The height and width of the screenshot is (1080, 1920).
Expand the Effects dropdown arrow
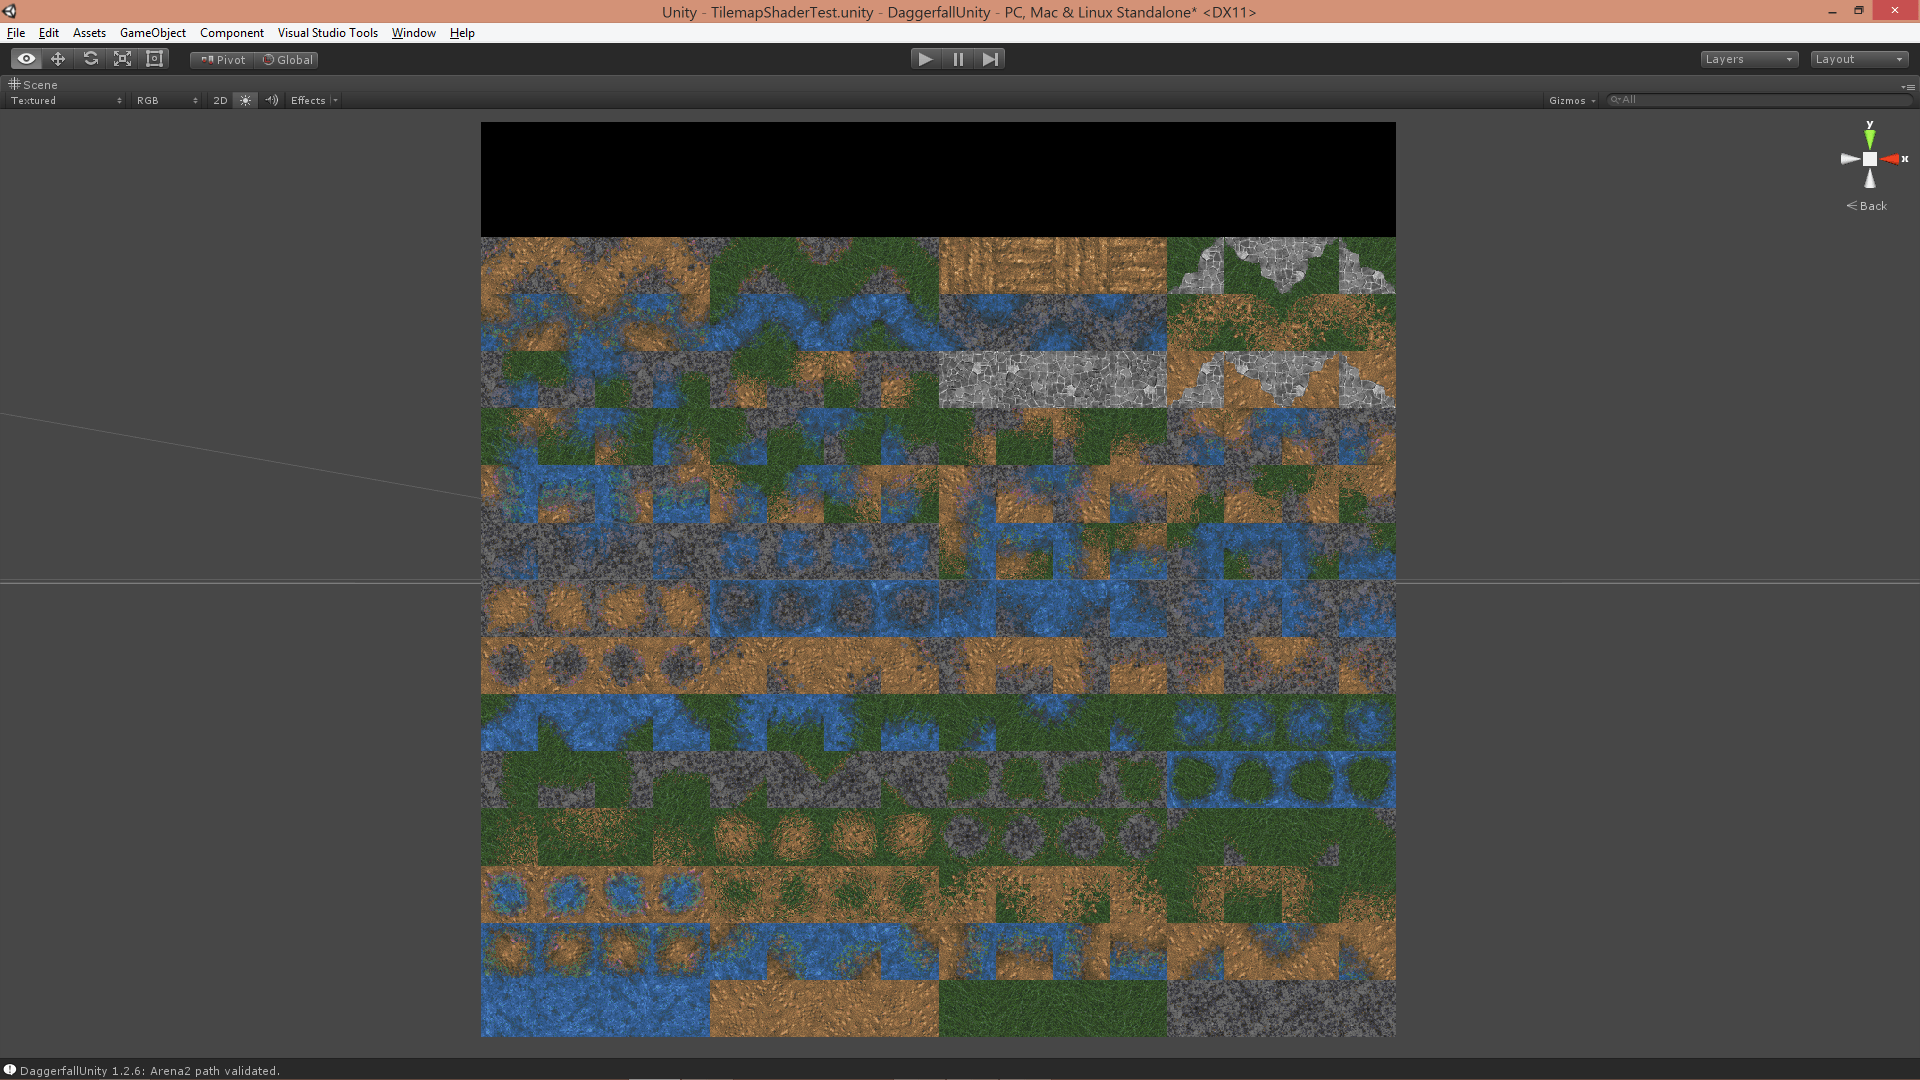pyautogui.click(x=335, y=100)
